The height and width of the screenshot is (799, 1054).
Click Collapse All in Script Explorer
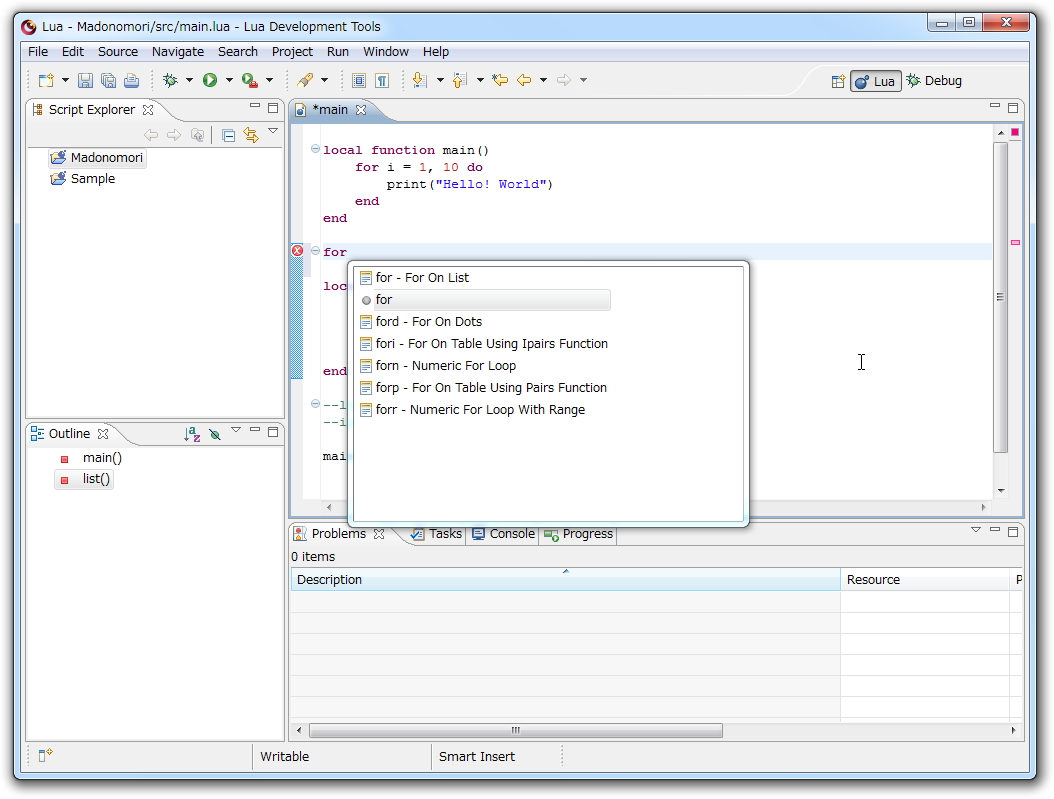pyautogui.click(x=228, y=135)
